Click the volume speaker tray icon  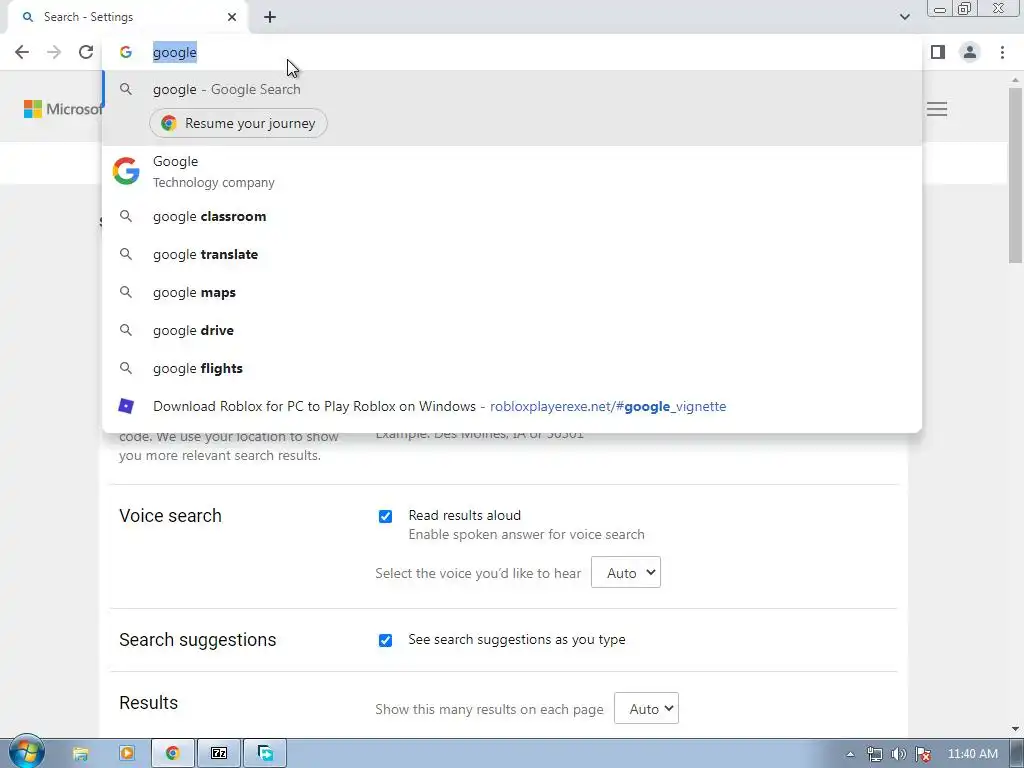[x=899, y=754]
